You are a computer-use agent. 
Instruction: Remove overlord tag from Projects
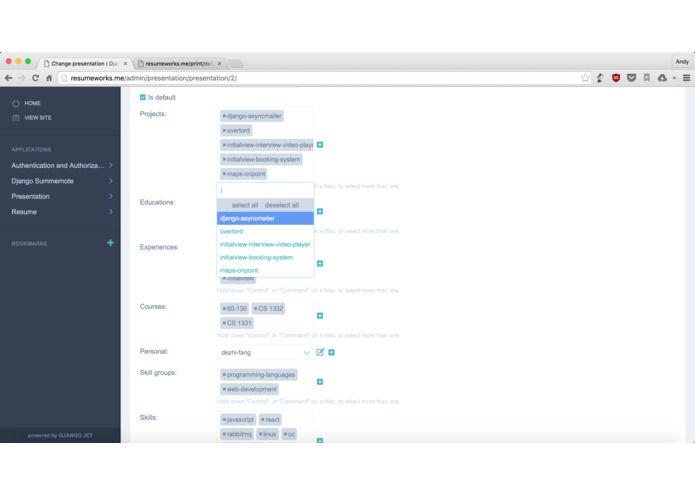click(x=224, y=131)
